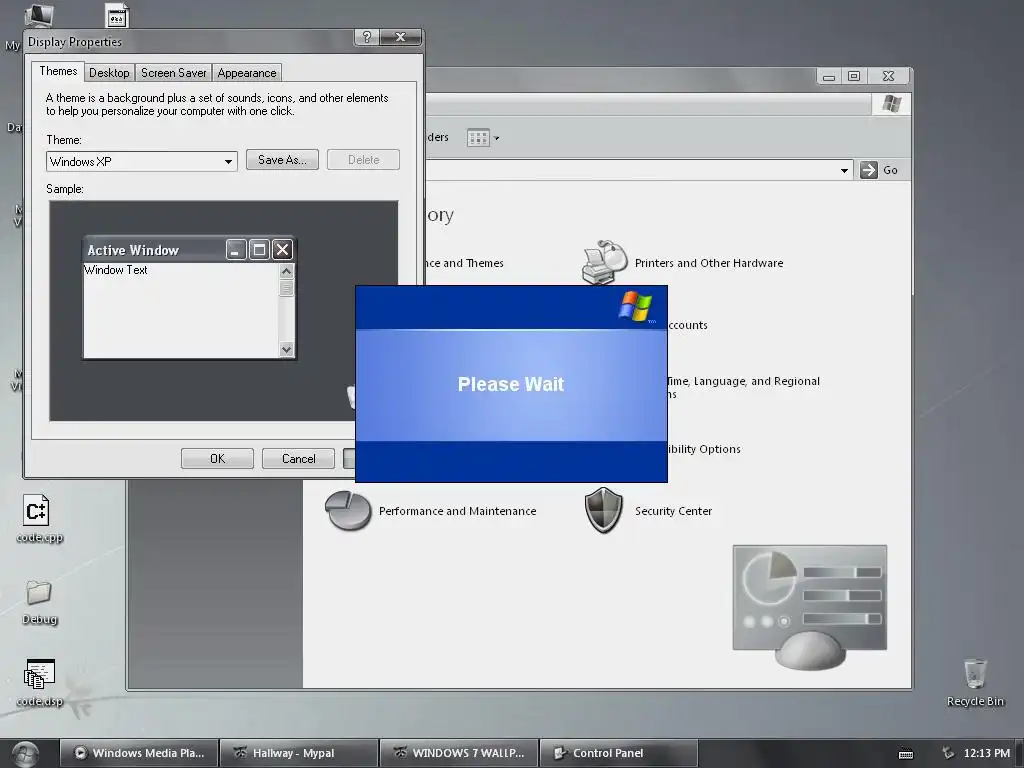Switch to Control Panel taskbar item

click(618, 753)
